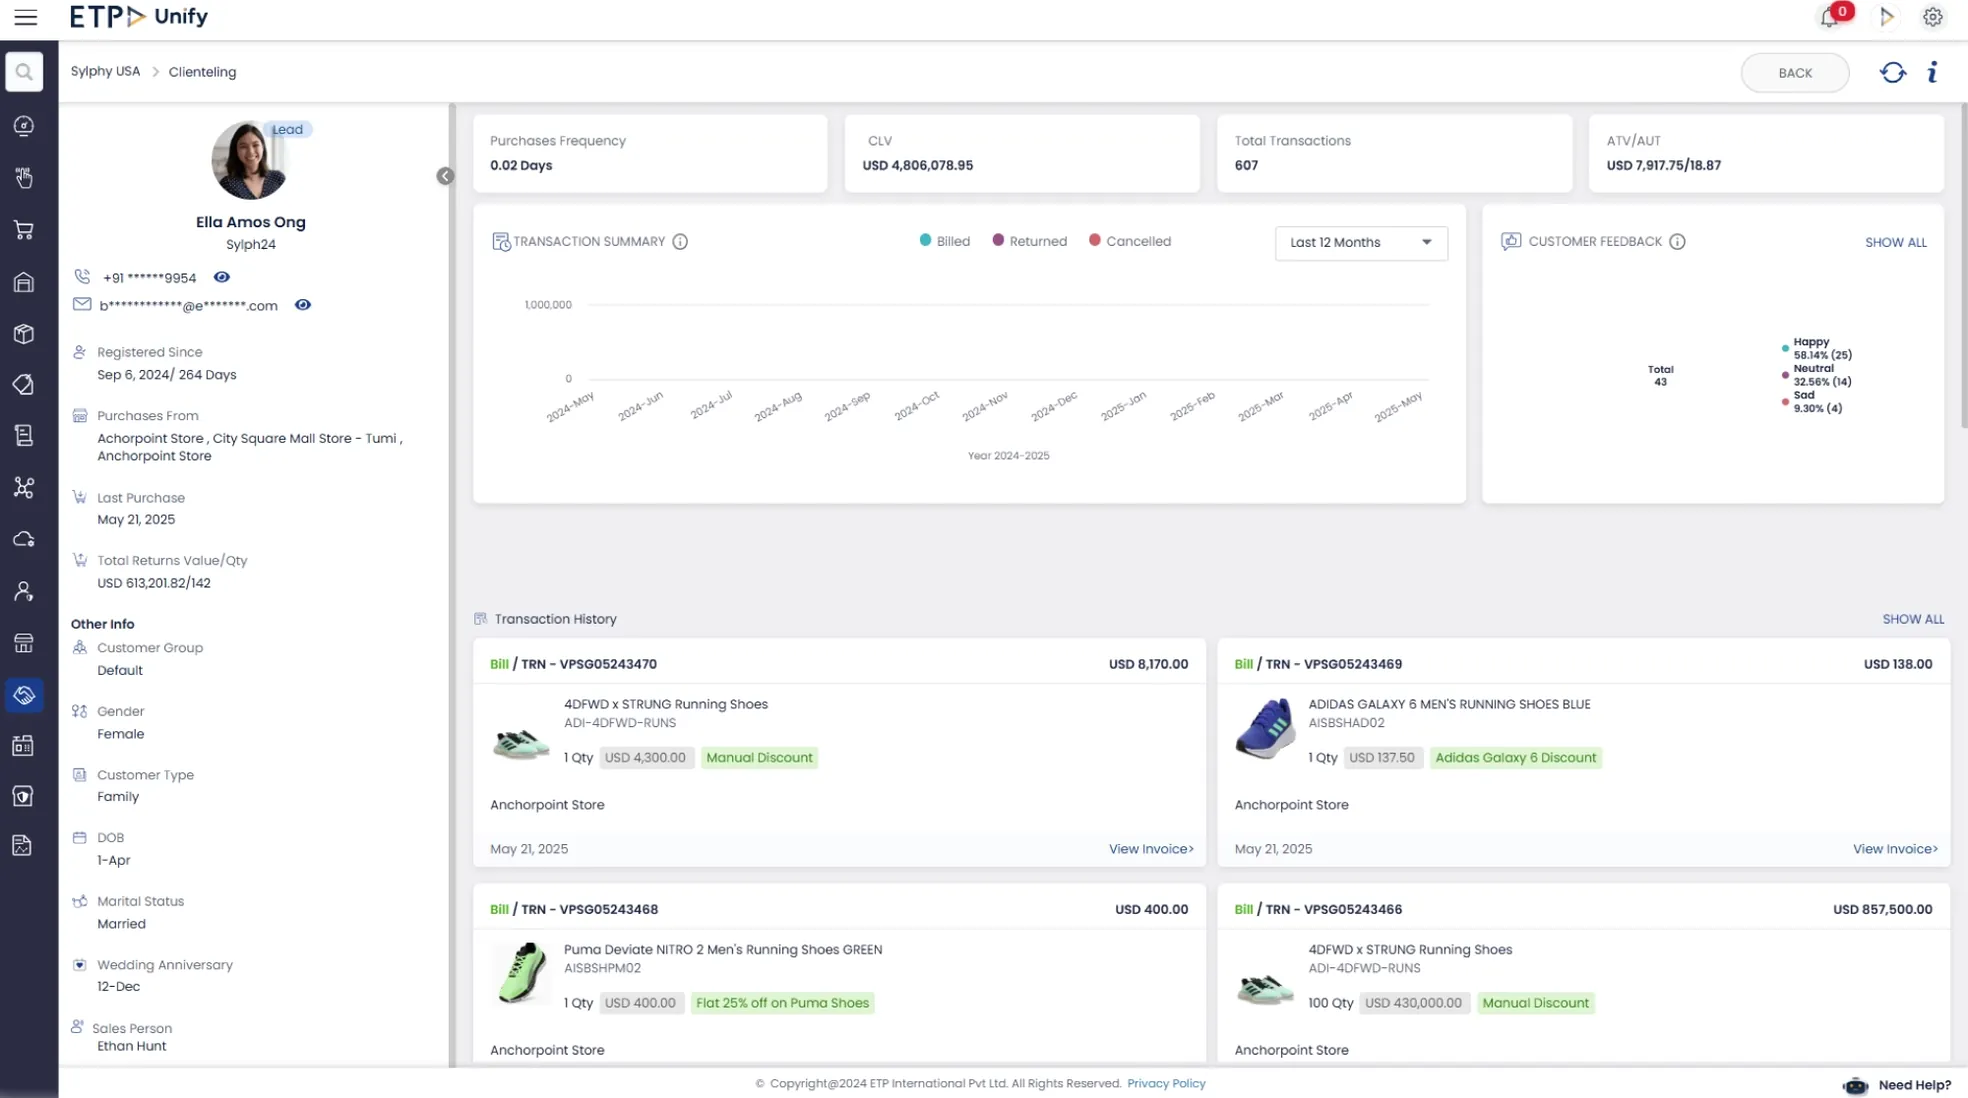Expand the Transaction Summary info tooltip
Screen dimensions: 1968x1098
pos(681,241)
